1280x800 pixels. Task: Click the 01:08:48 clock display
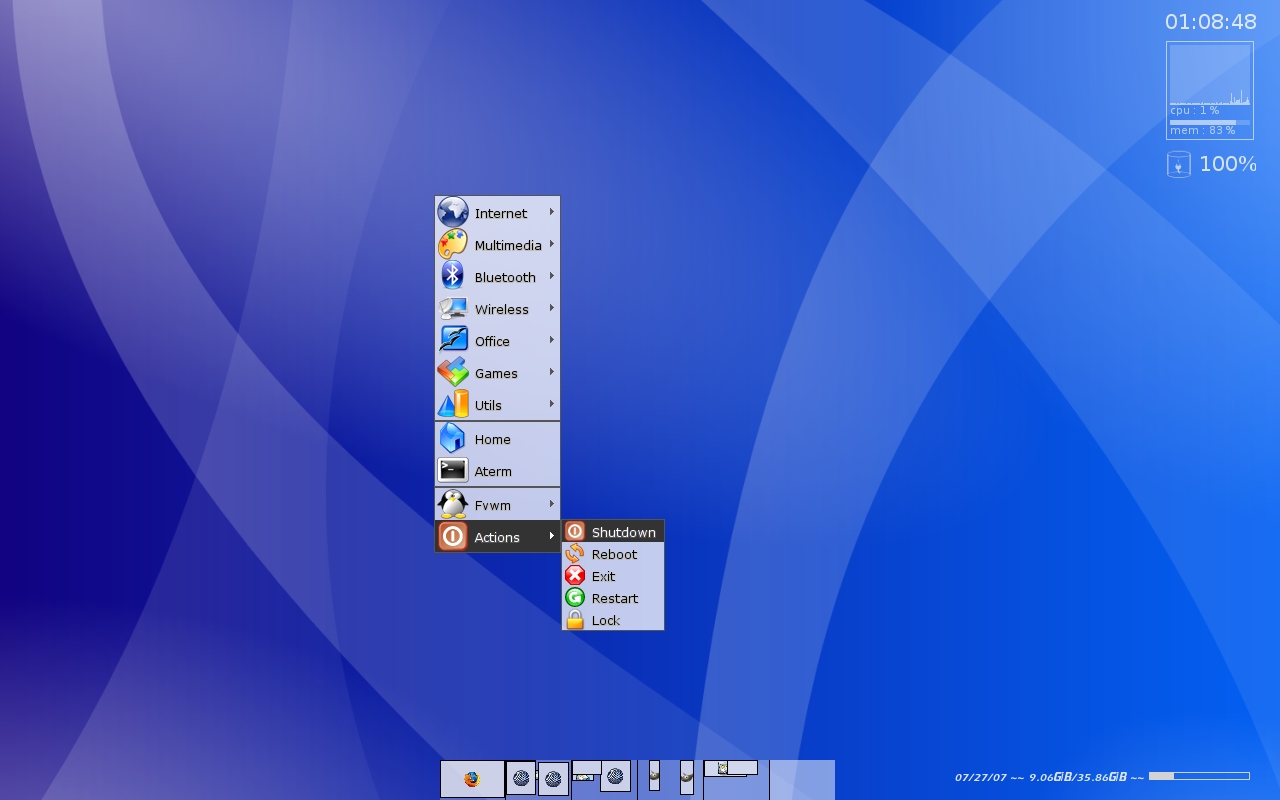(1210, 22)
